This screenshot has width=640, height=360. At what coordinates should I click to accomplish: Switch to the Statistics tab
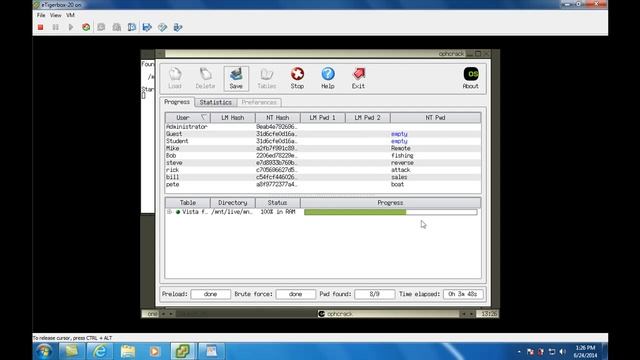point(216,102)
